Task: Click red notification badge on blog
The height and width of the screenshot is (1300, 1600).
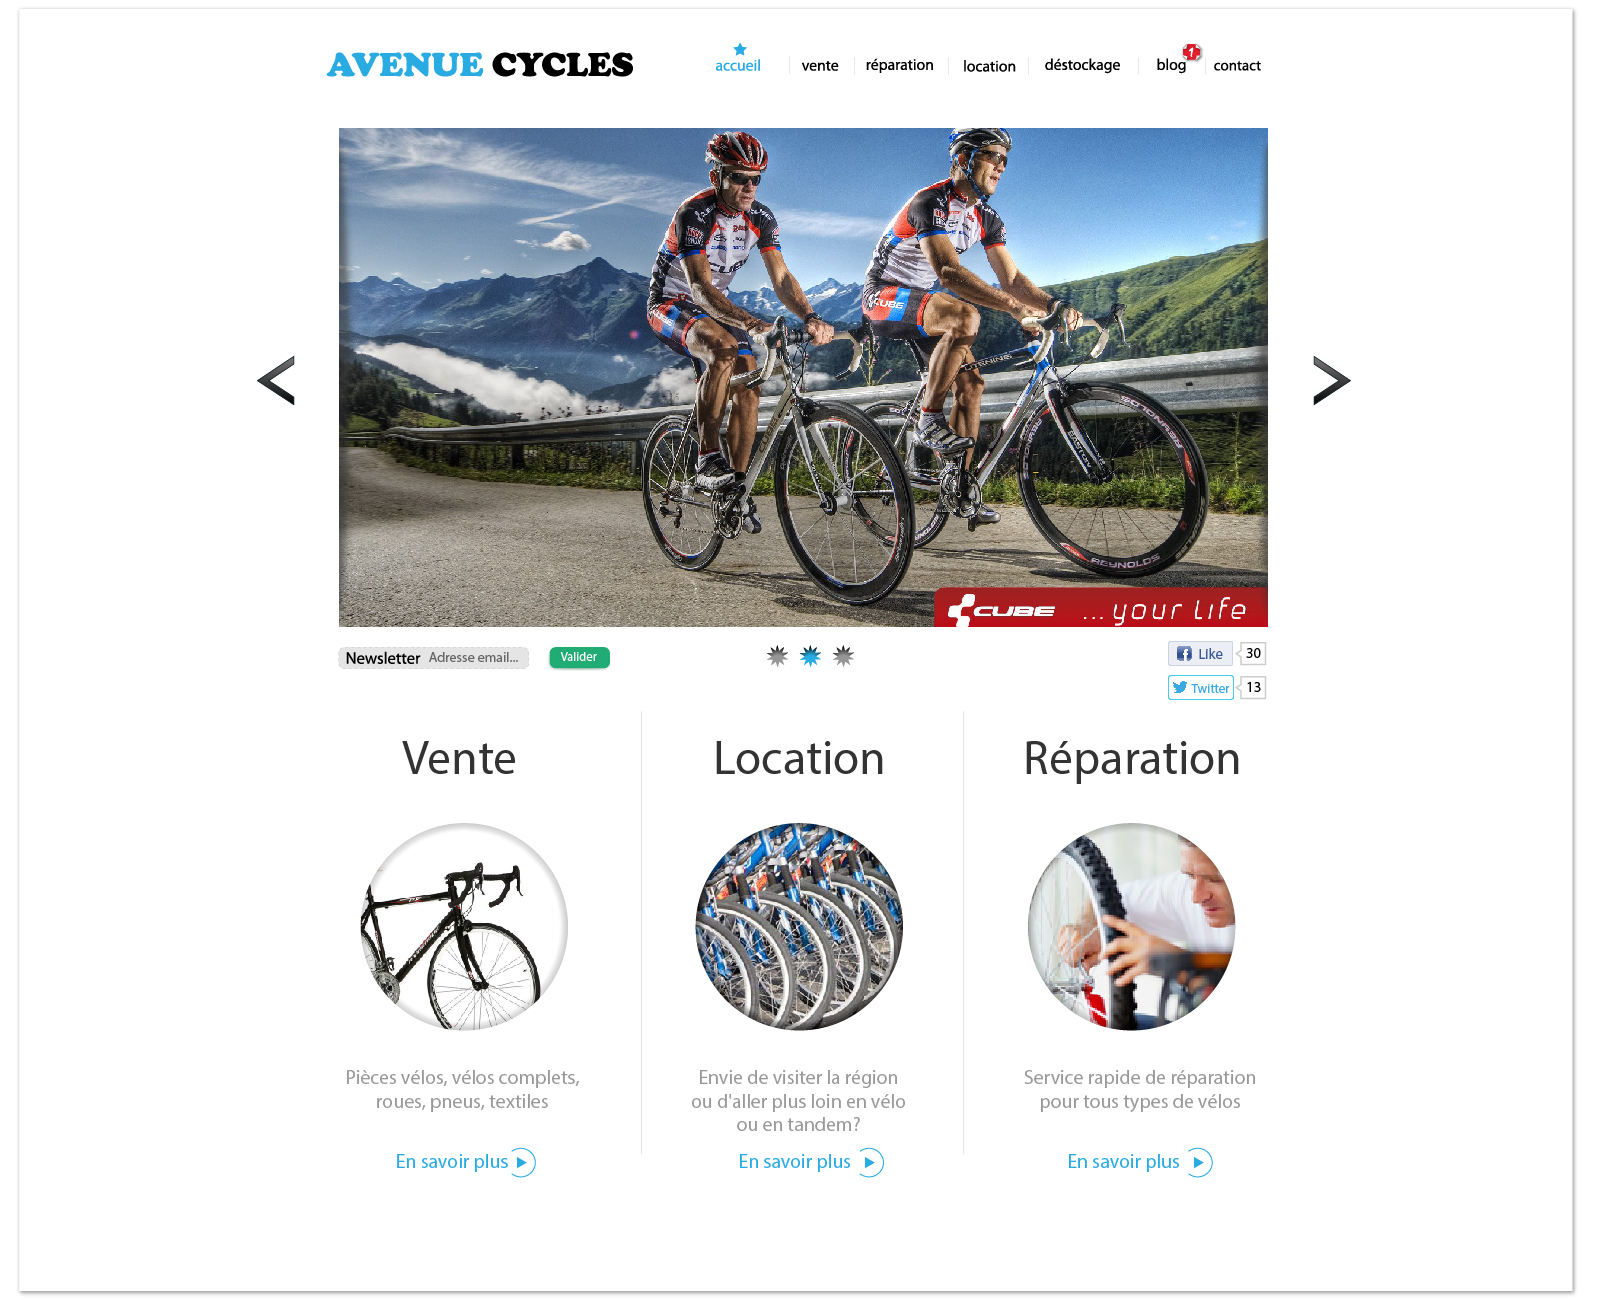Action: [x=1191, y=52]
